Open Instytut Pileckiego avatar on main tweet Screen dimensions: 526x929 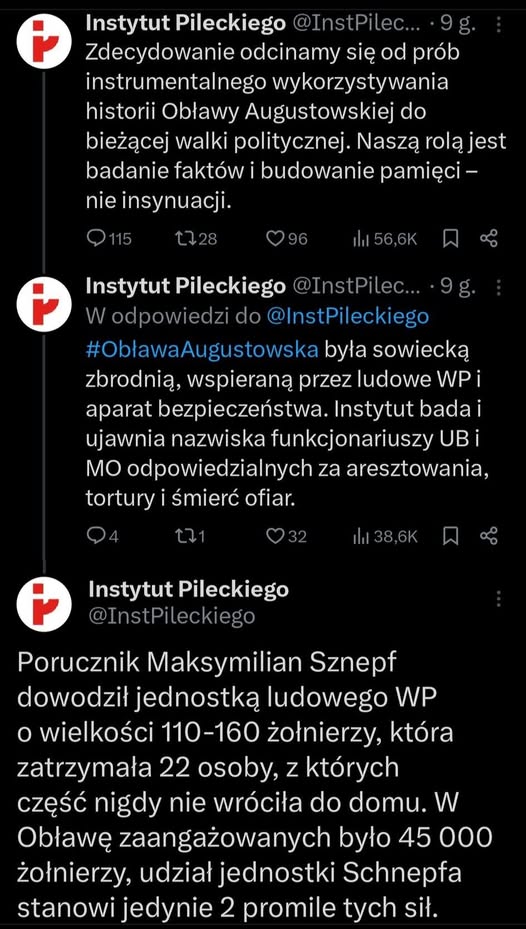(x=44, y=604)
